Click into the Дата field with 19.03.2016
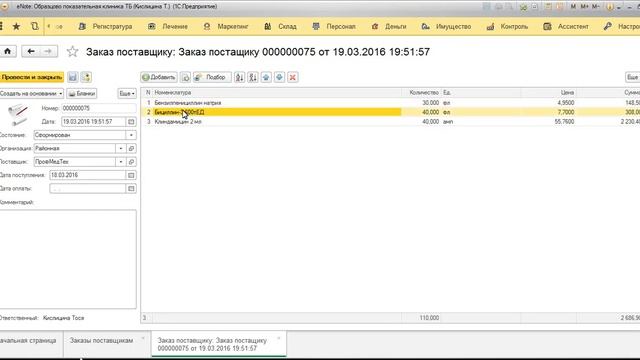The width and height of the screenshot is (640, 360). click(x=93, y=122)
